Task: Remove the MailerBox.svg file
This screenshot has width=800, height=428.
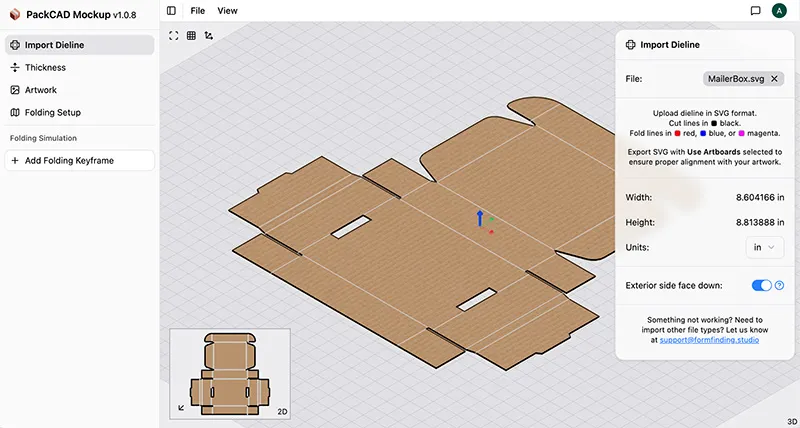Action: coord(774,78)
